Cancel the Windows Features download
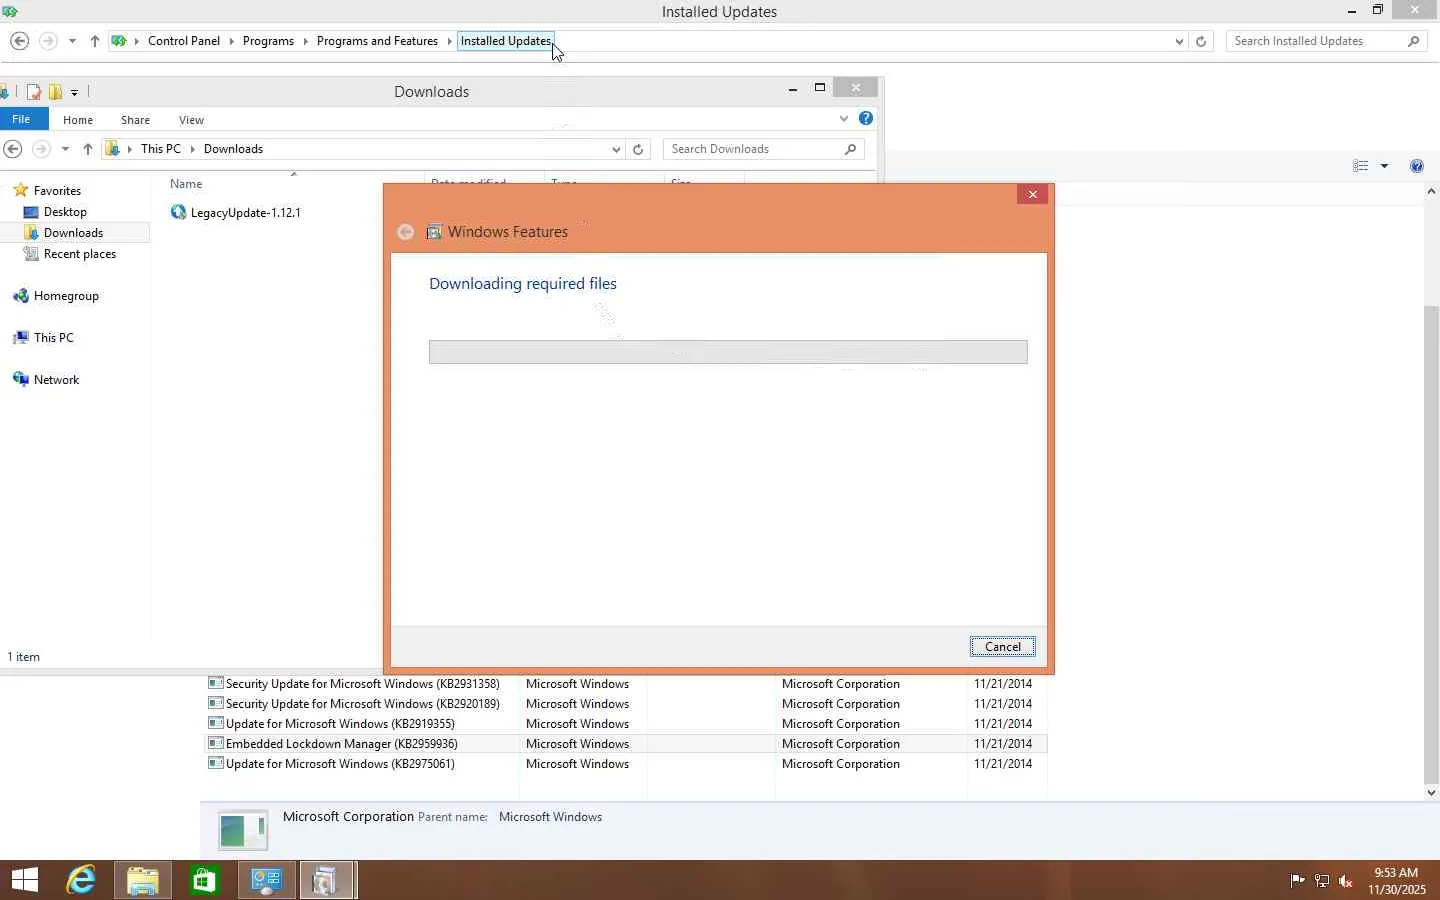 click(1003, 647)
